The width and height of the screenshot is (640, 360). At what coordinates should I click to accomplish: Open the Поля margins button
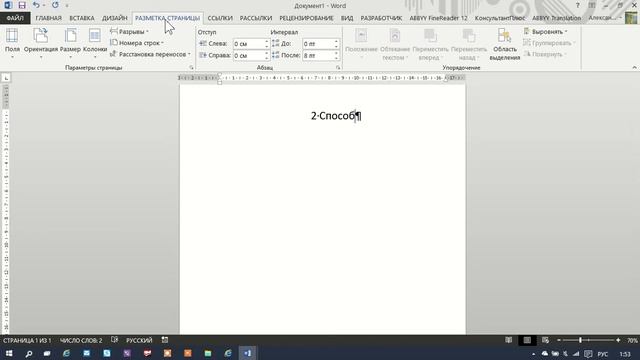point(12,43)
